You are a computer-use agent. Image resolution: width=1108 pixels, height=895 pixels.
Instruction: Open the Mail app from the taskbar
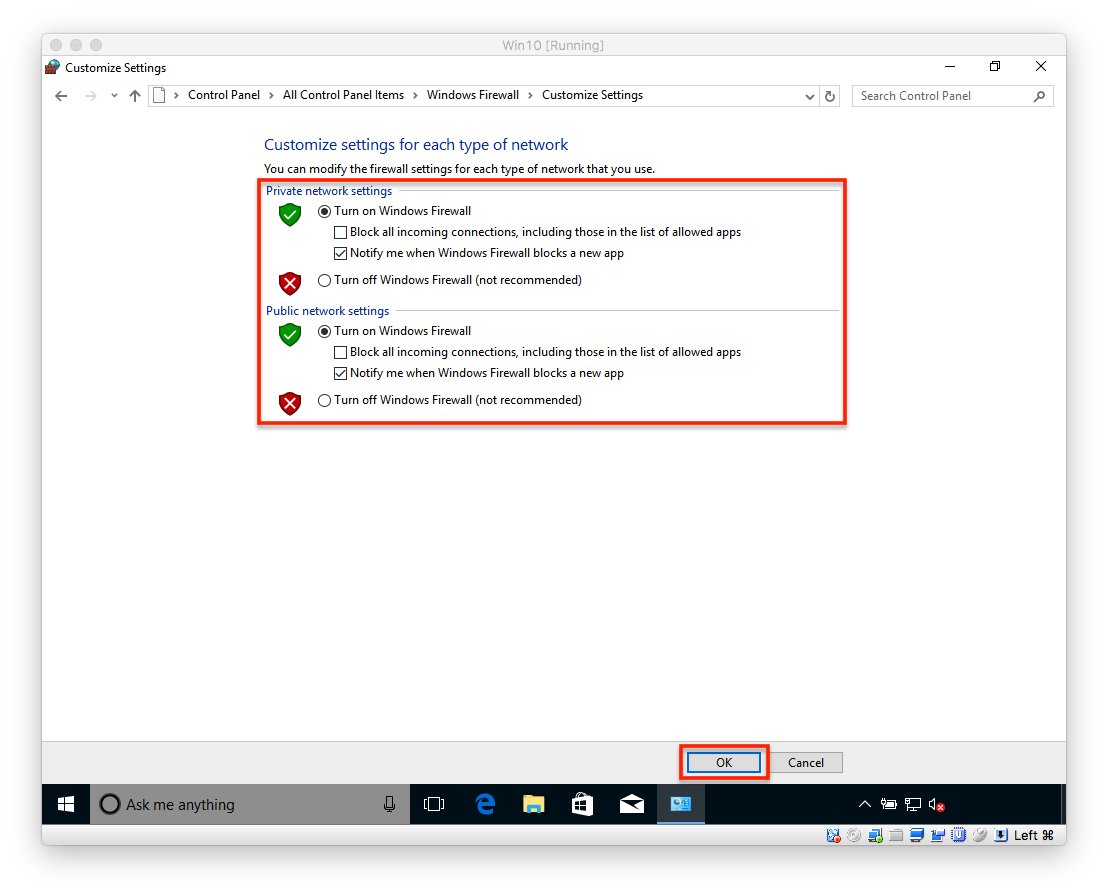(632, 804)
